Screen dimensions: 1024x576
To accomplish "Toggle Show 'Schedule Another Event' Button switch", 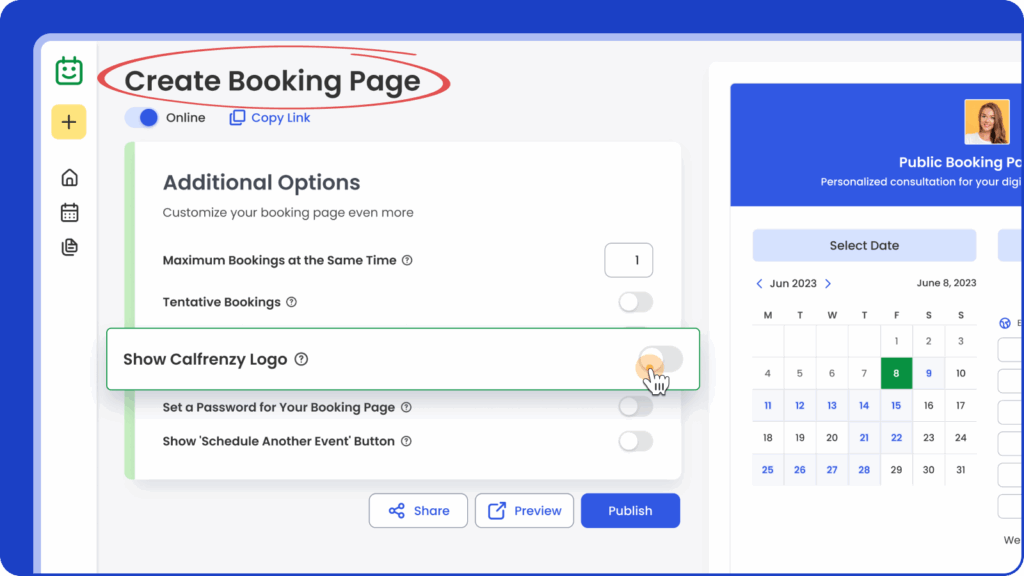I will [635, 441].
